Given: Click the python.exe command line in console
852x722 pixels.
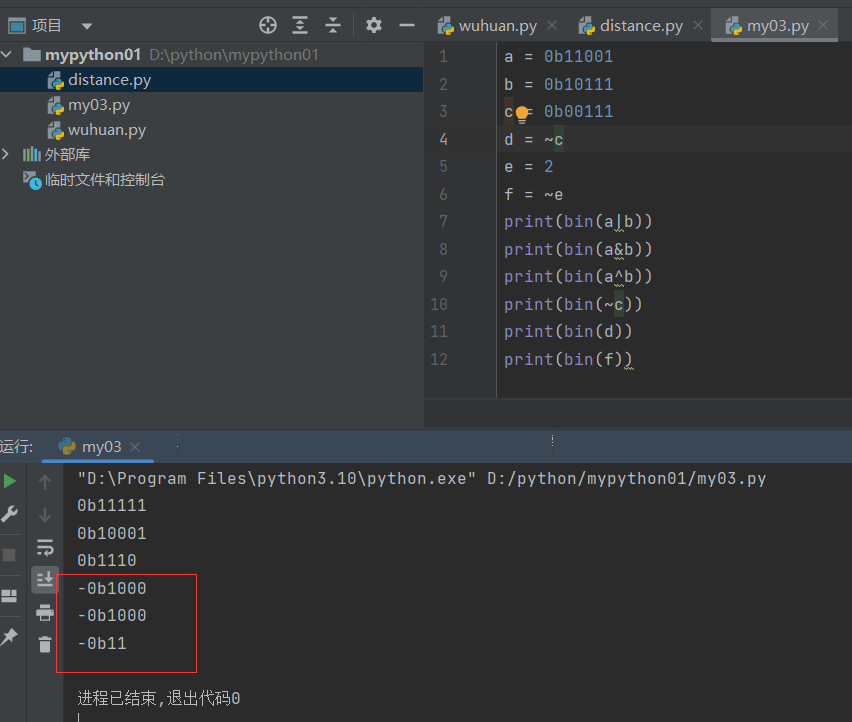Looking at the screenshot, I should pyautogui.click(x=422, y=479).
